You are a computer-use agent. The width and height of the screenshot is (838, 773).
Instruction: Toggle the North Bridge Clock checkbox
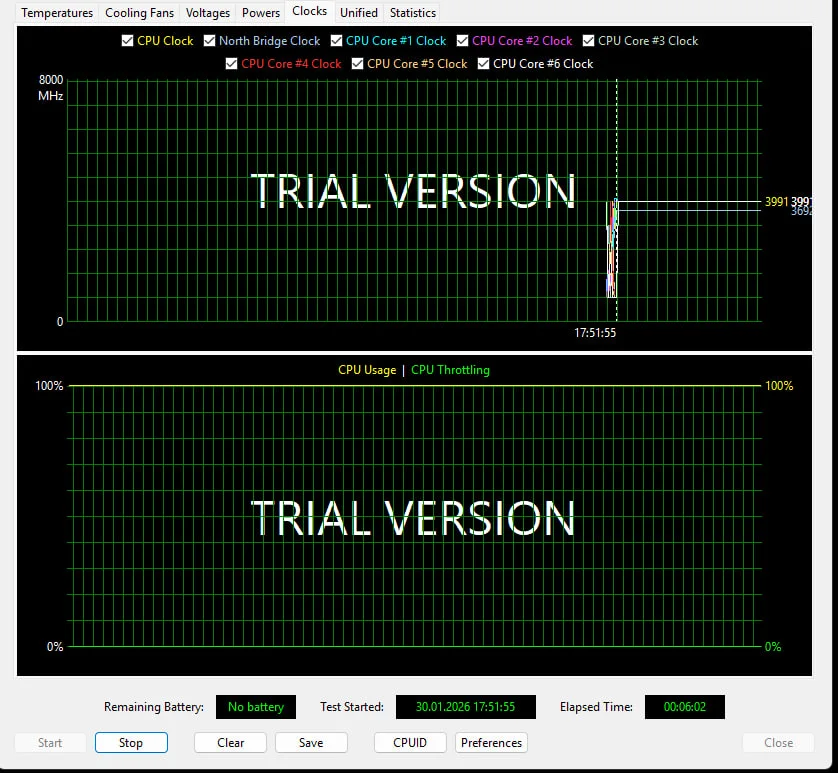click(209, 41)
